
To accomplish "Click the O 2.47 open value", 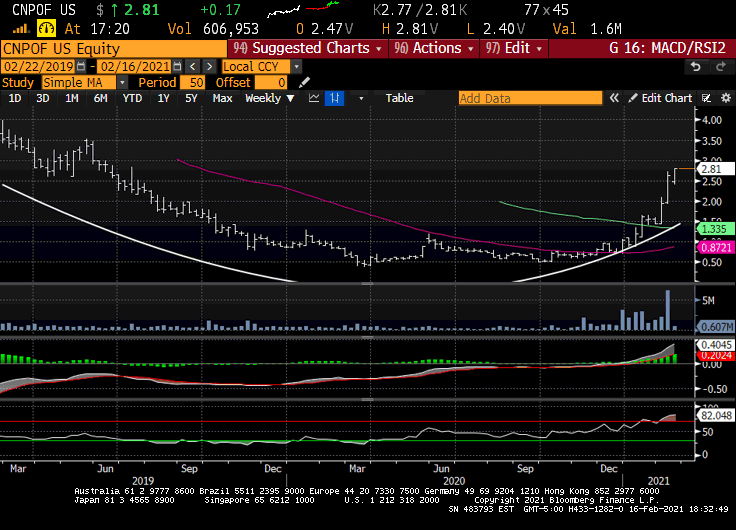I will pyautogui.click(x=324, y=29).
